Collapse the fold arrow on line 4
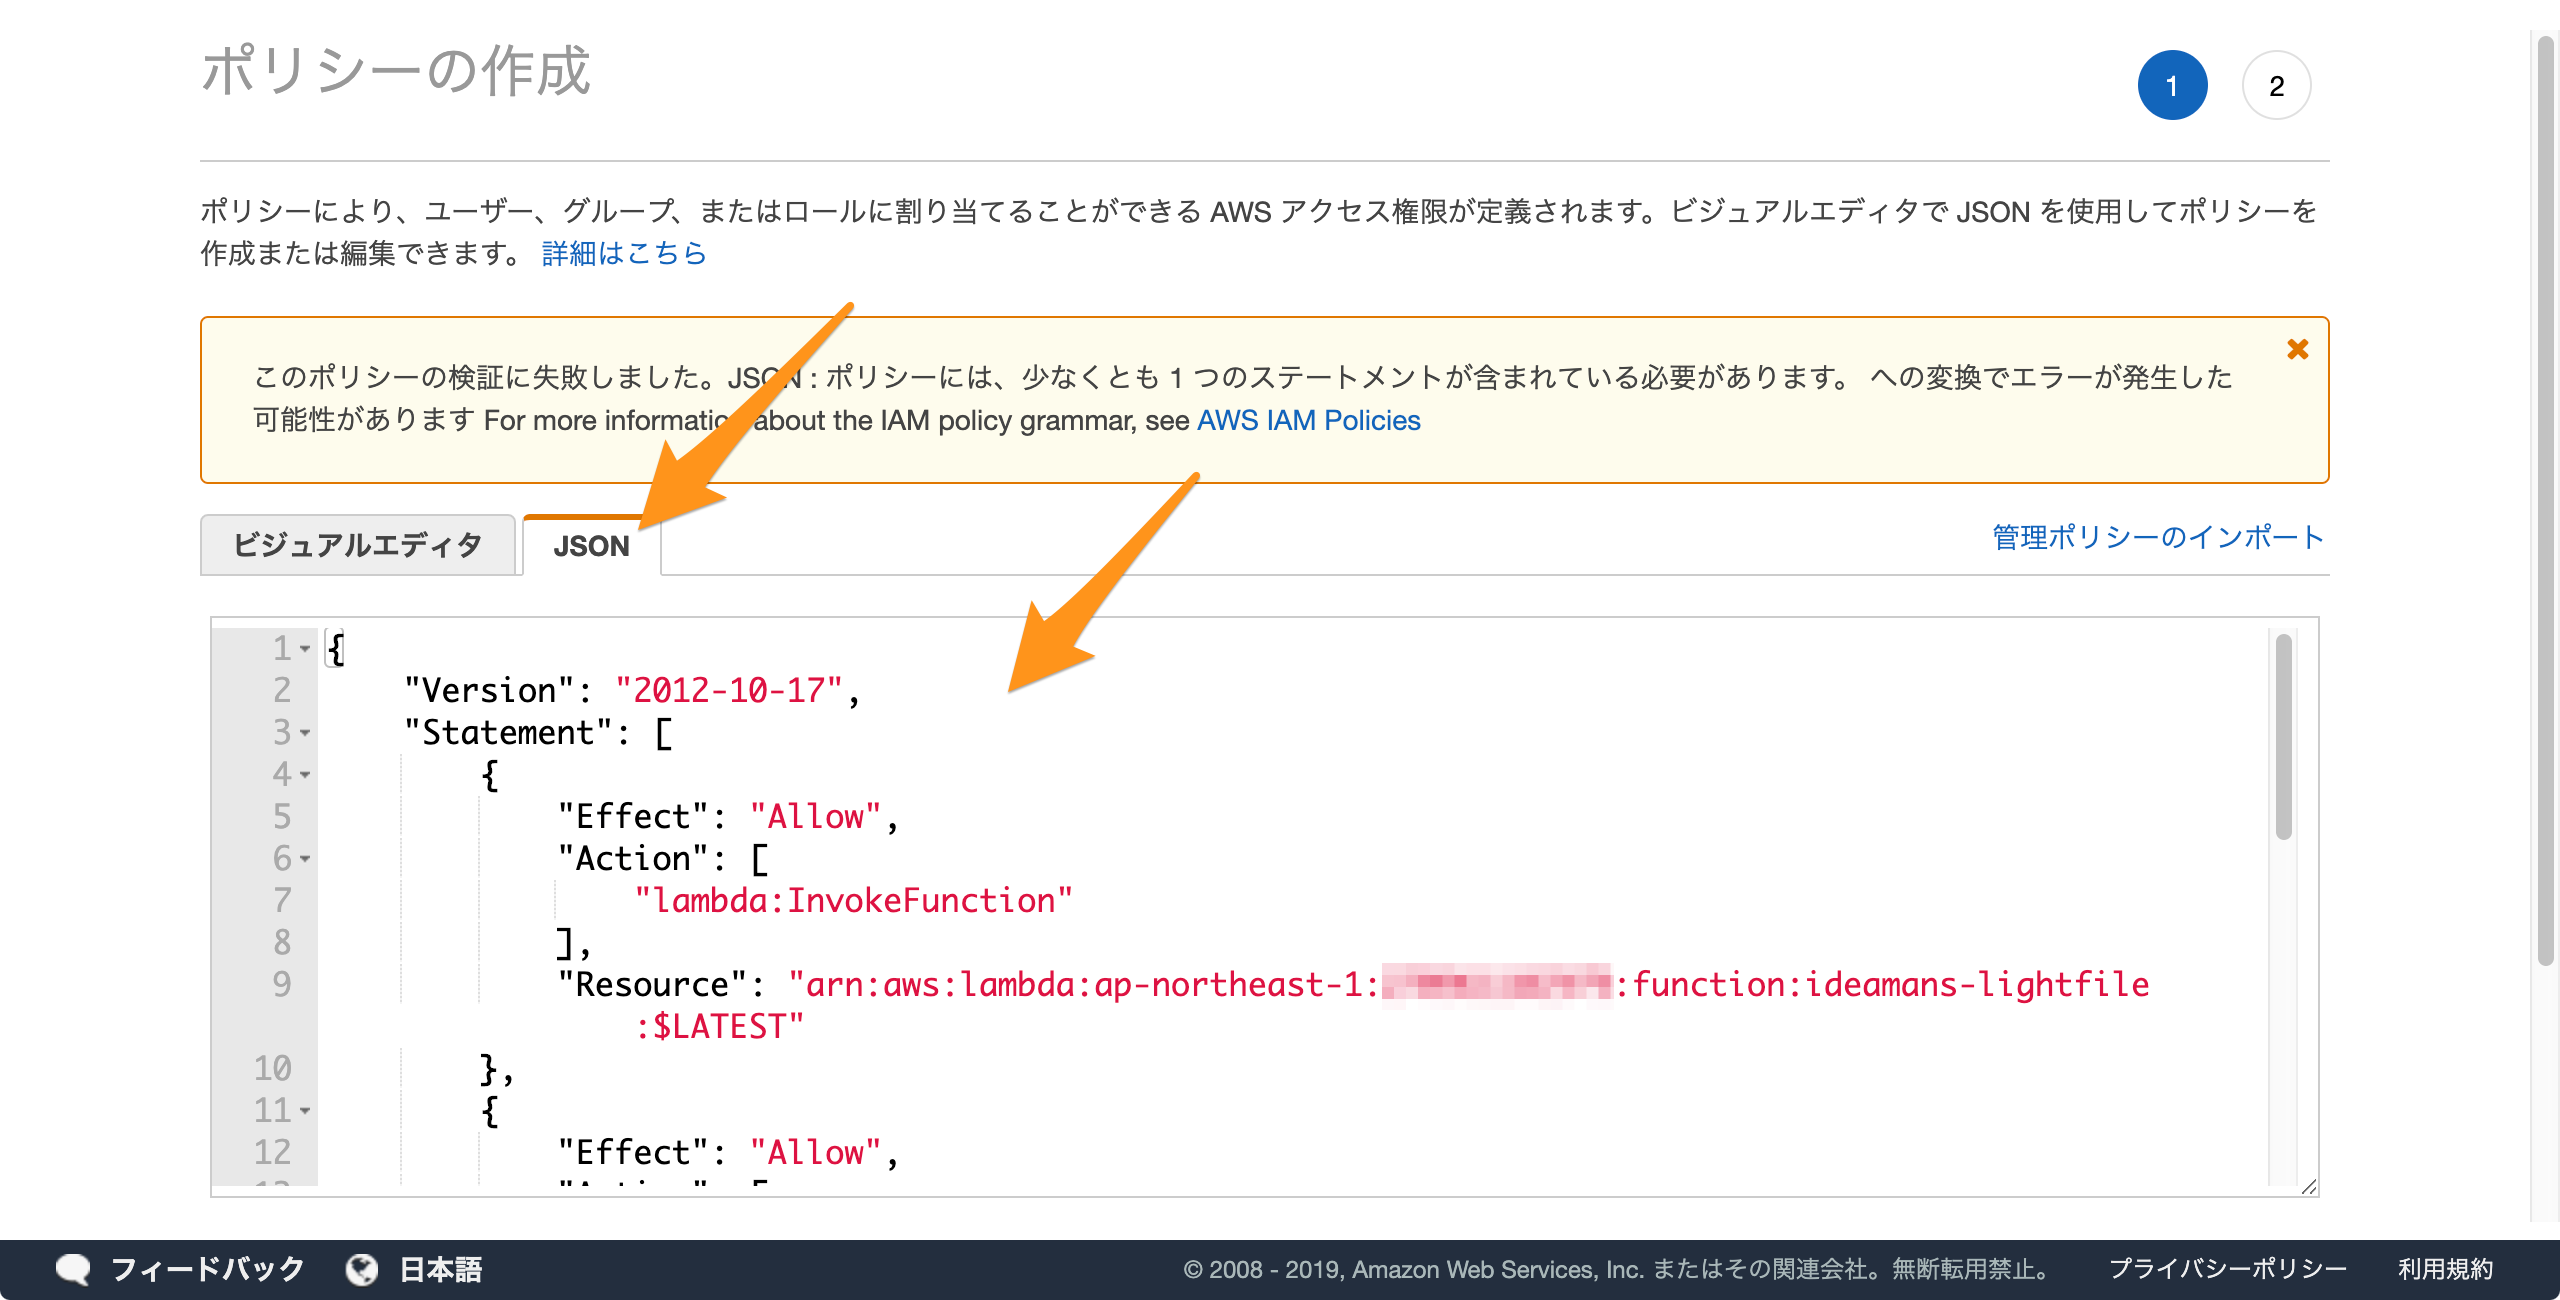Screen dimensions: 2560x1300 tap(305, 775)
